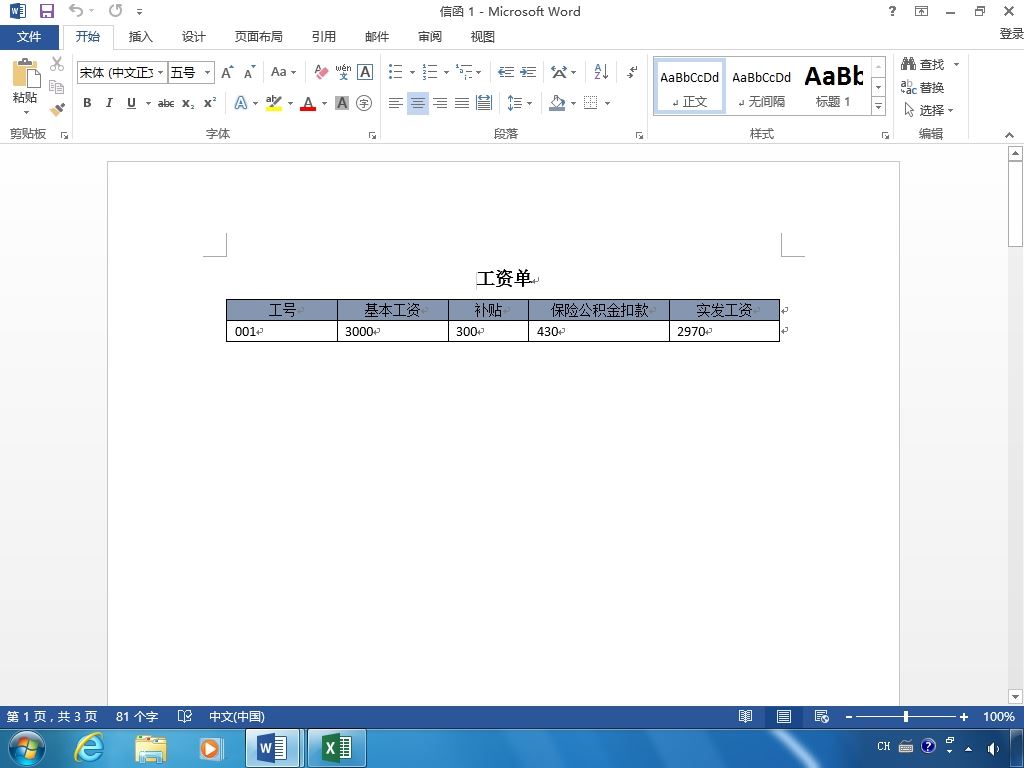Click the distributed alignment icon

(484, 103)
